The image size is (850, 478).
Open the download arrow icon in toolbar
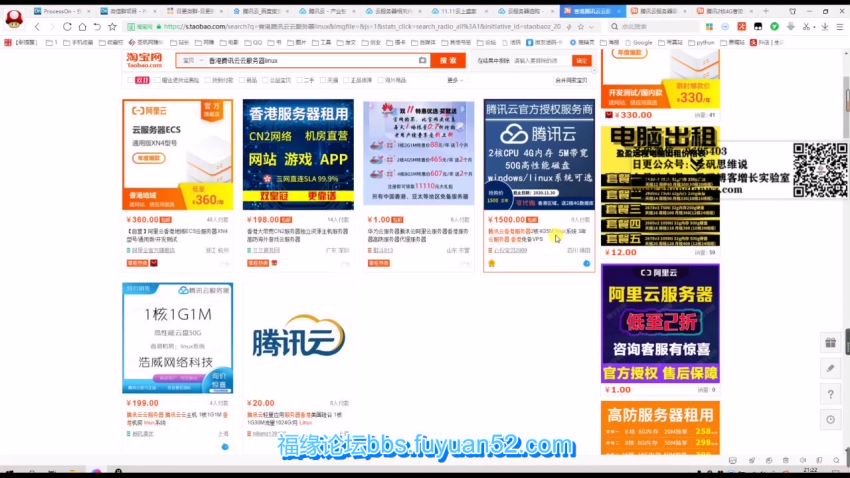pyautogui.click(x=825, y=27)
